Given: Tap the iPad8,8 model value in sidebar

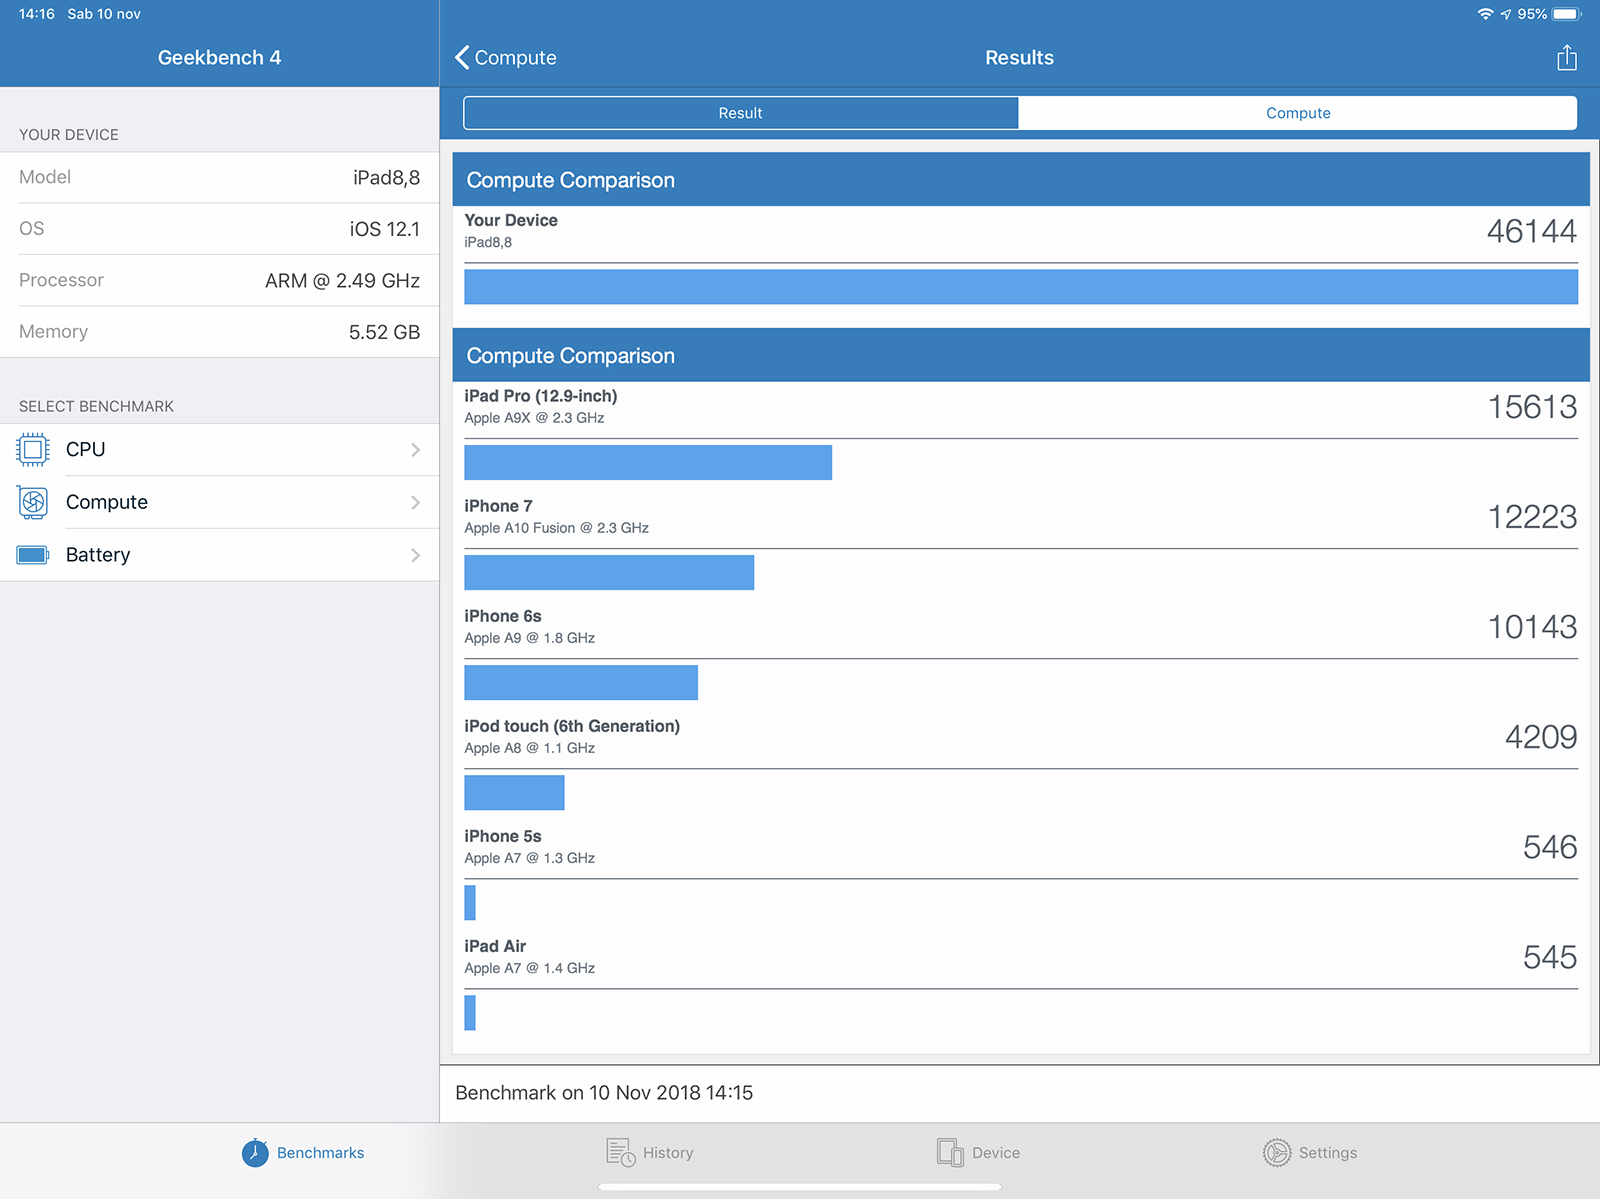Looking at the screenshot, I should pos(386,178).
